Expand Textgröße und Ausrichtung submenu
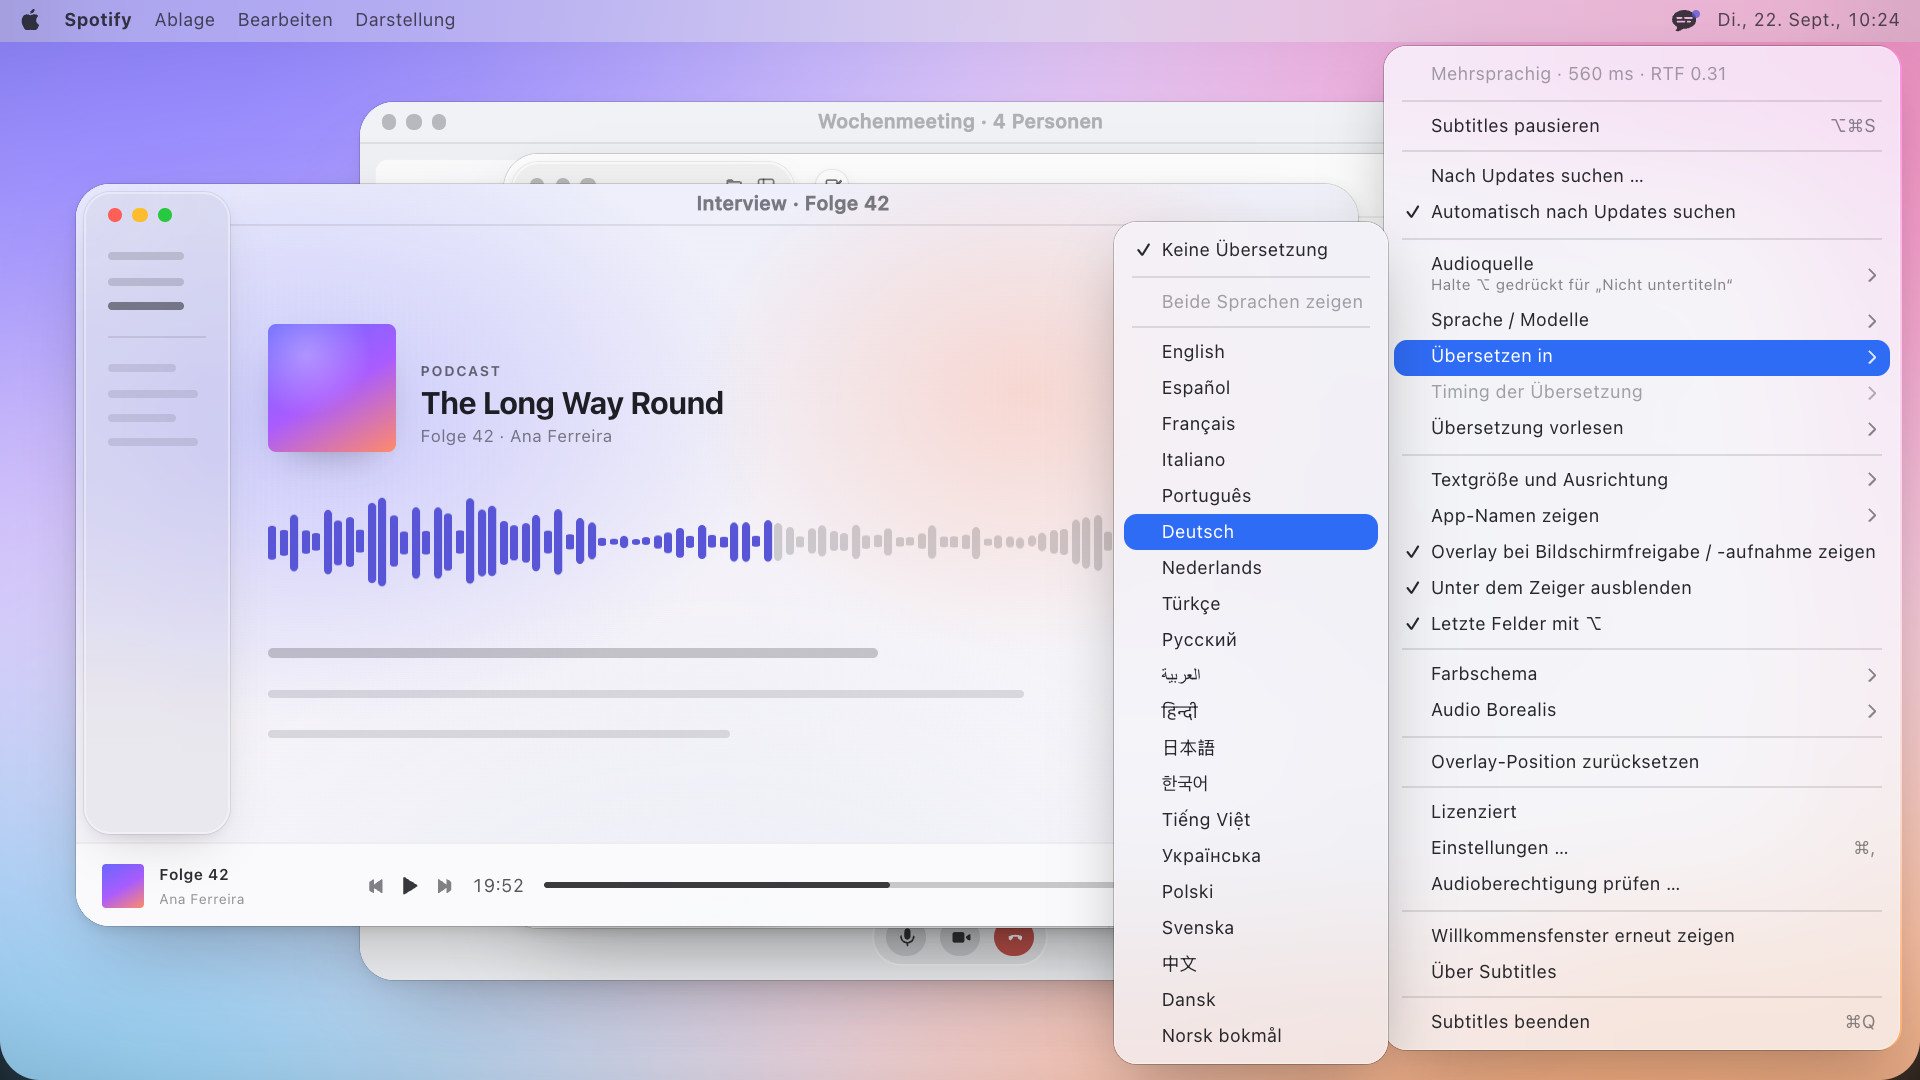This screenshot has width=1920, height=1080. [x=1642, y=480]
